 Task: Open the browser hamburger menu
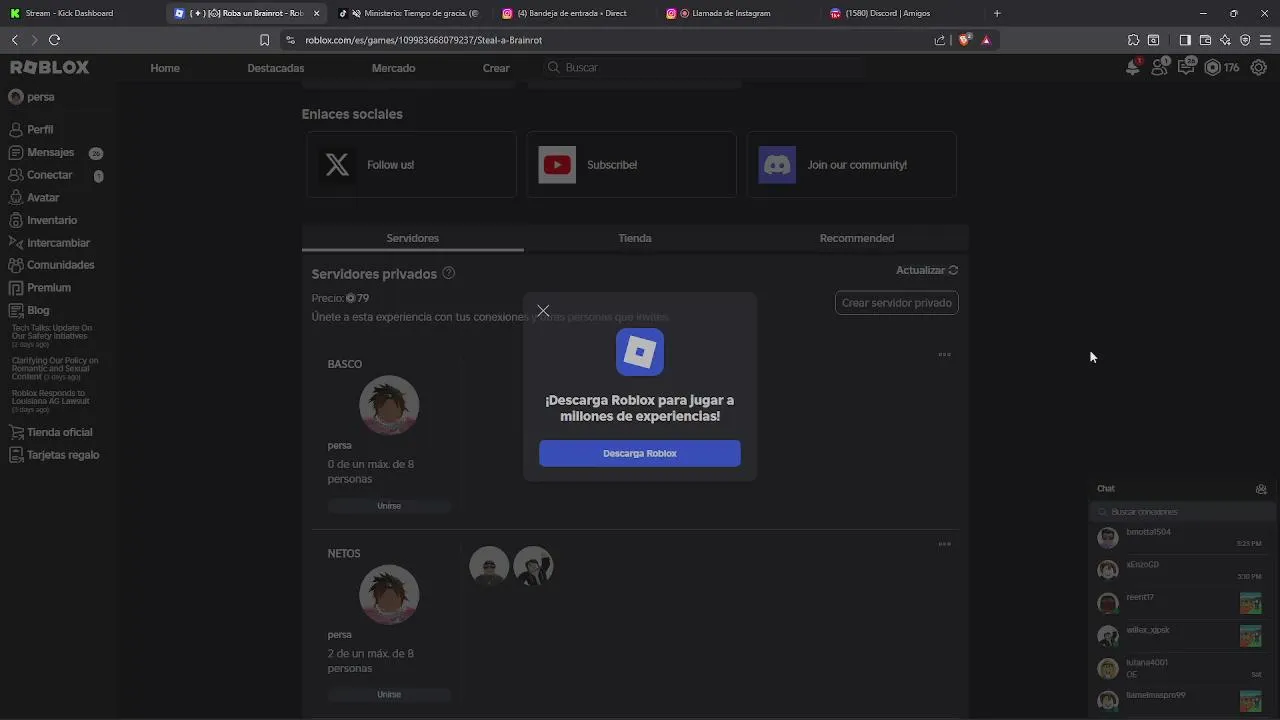click(1265, 40)
